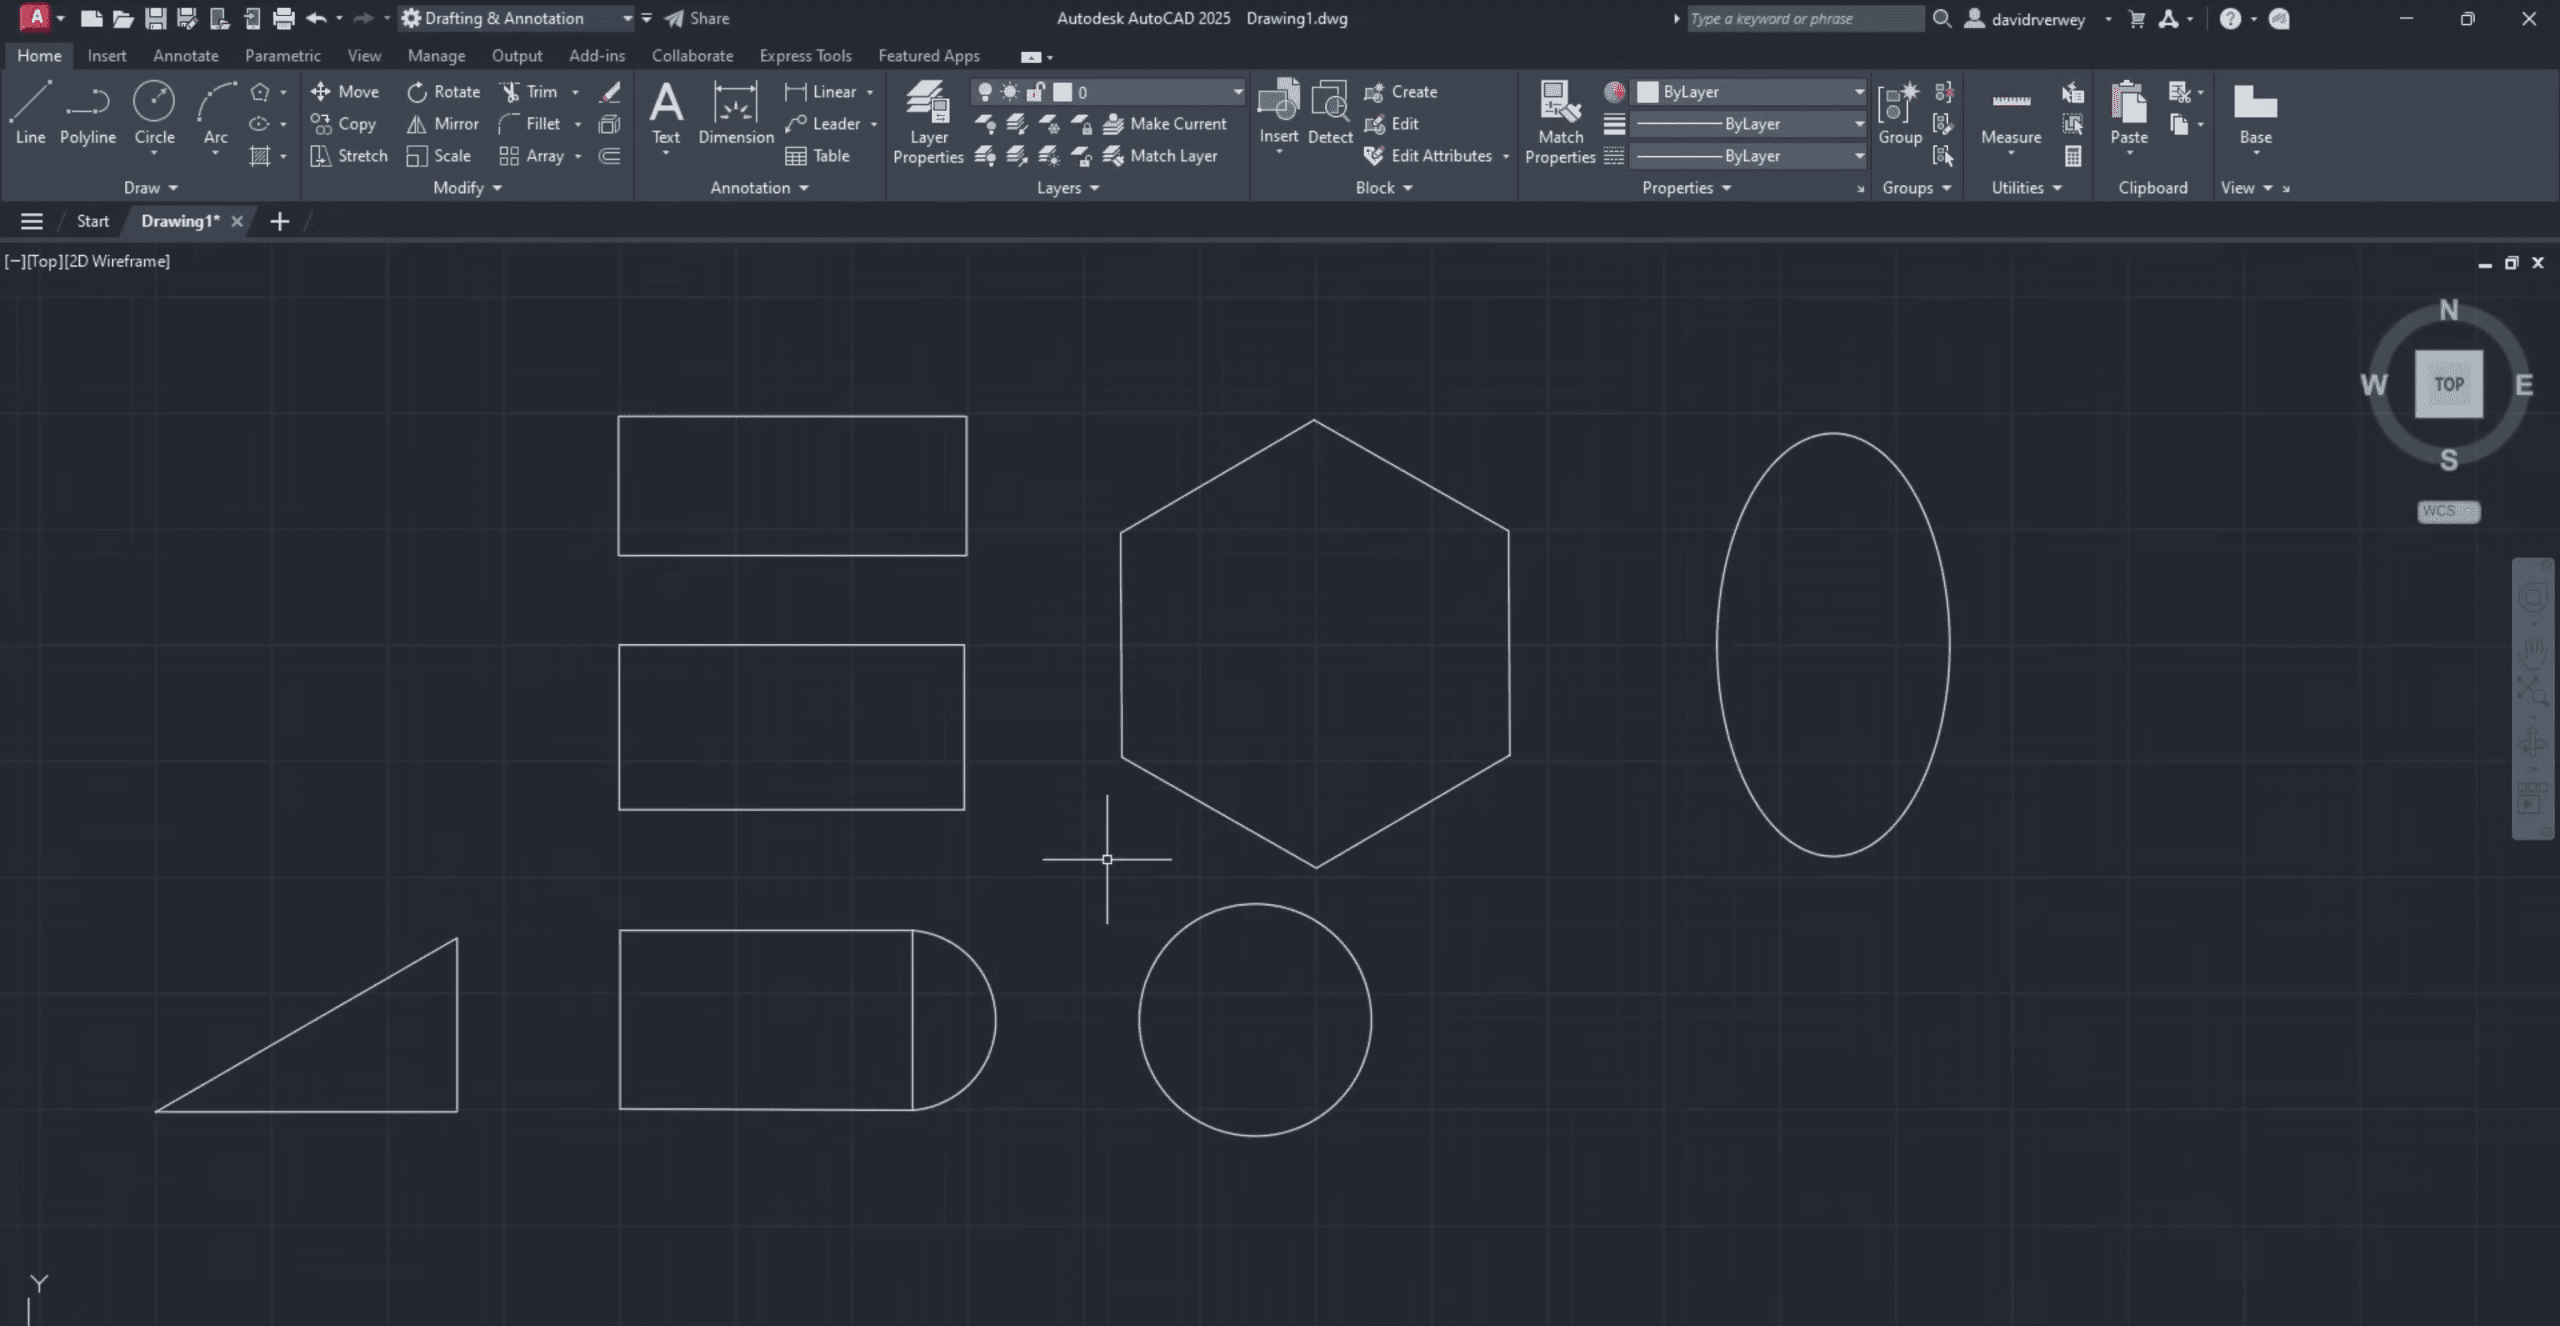Insert a Table annotation
Image resolution: width=2560 pixels, height=1326 pixels.
818,156
